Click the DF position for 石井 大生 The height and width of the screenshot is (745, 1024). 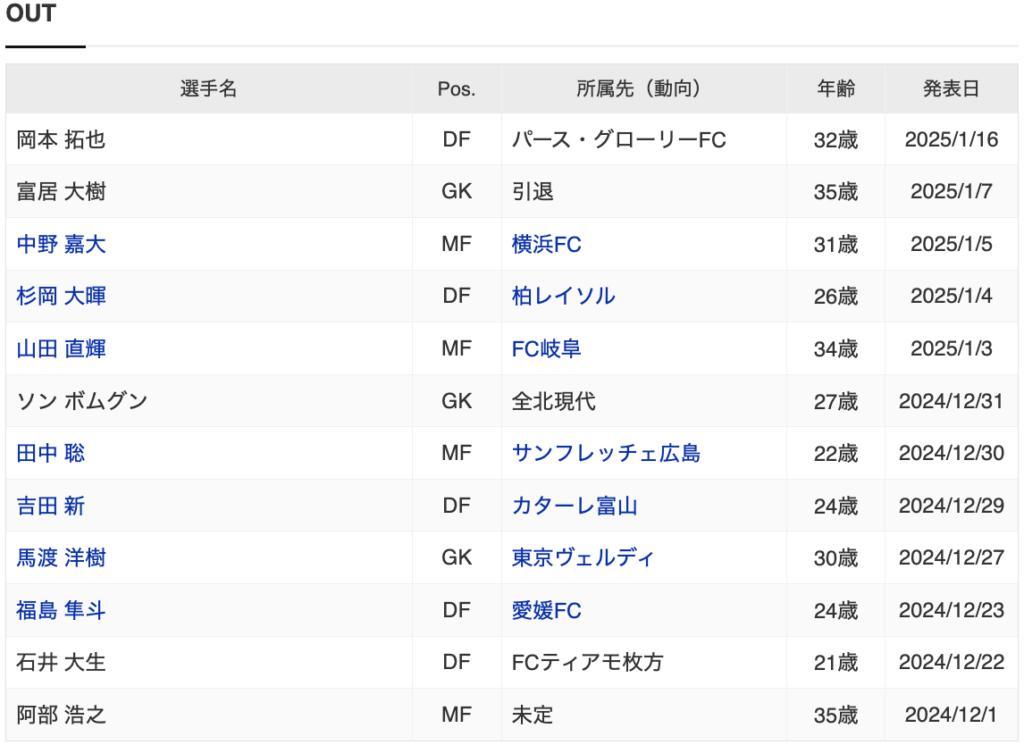tap(456, 663)
